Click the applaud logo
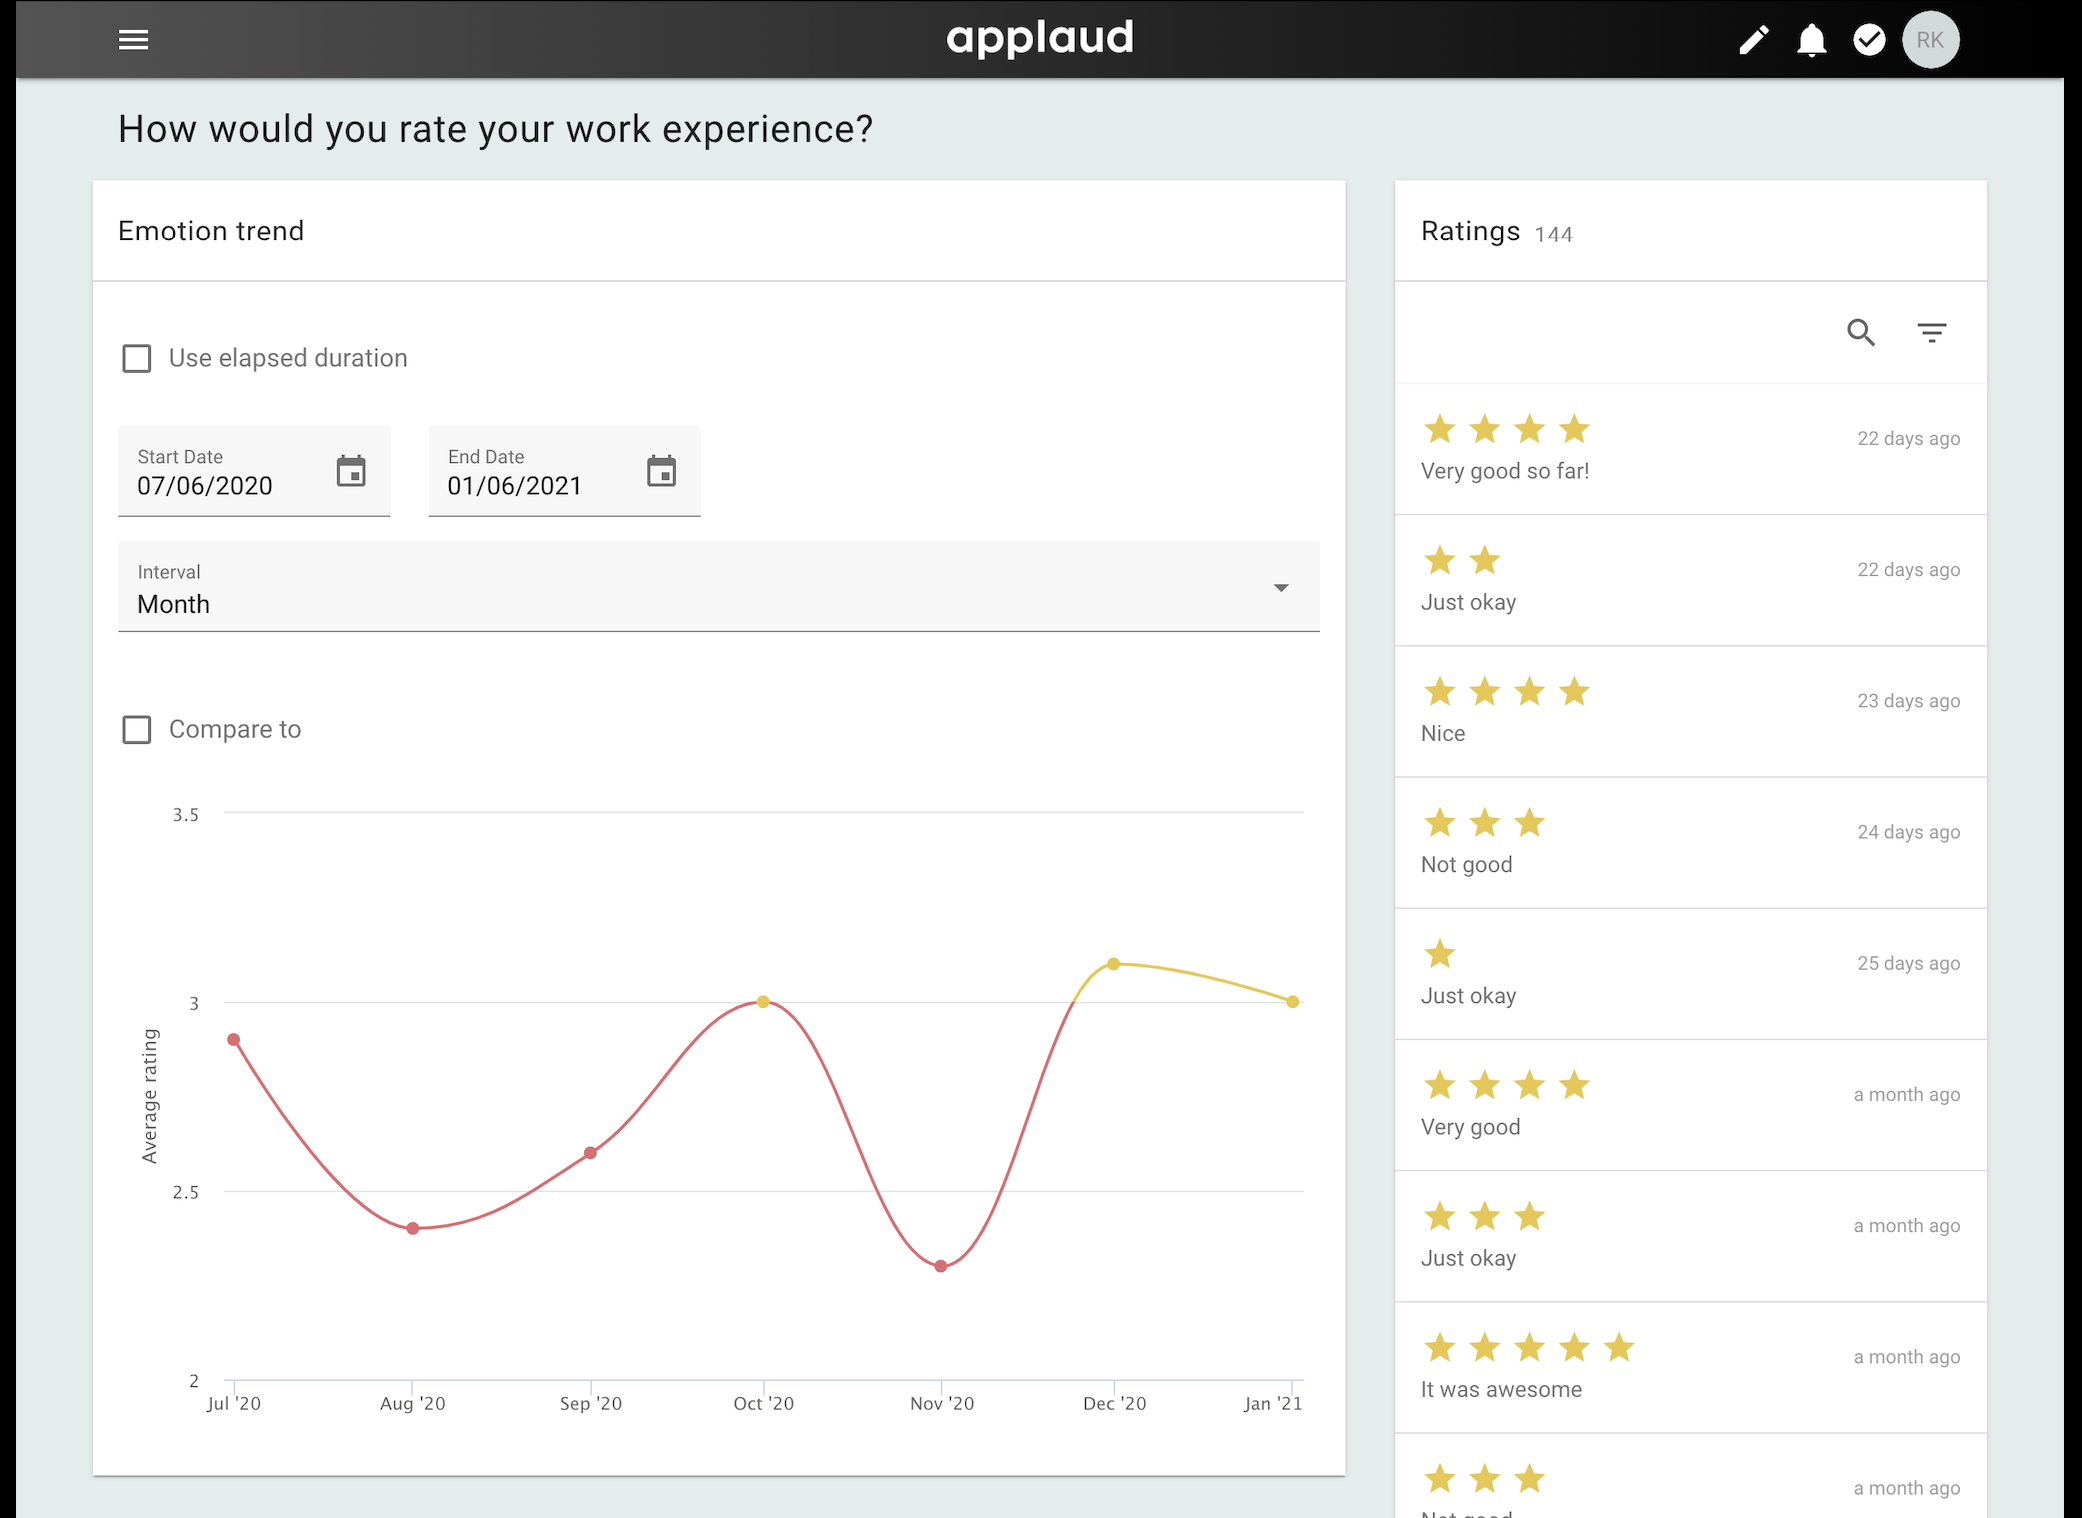This screenshot has height=1518, width=2082. [1039, 39]
